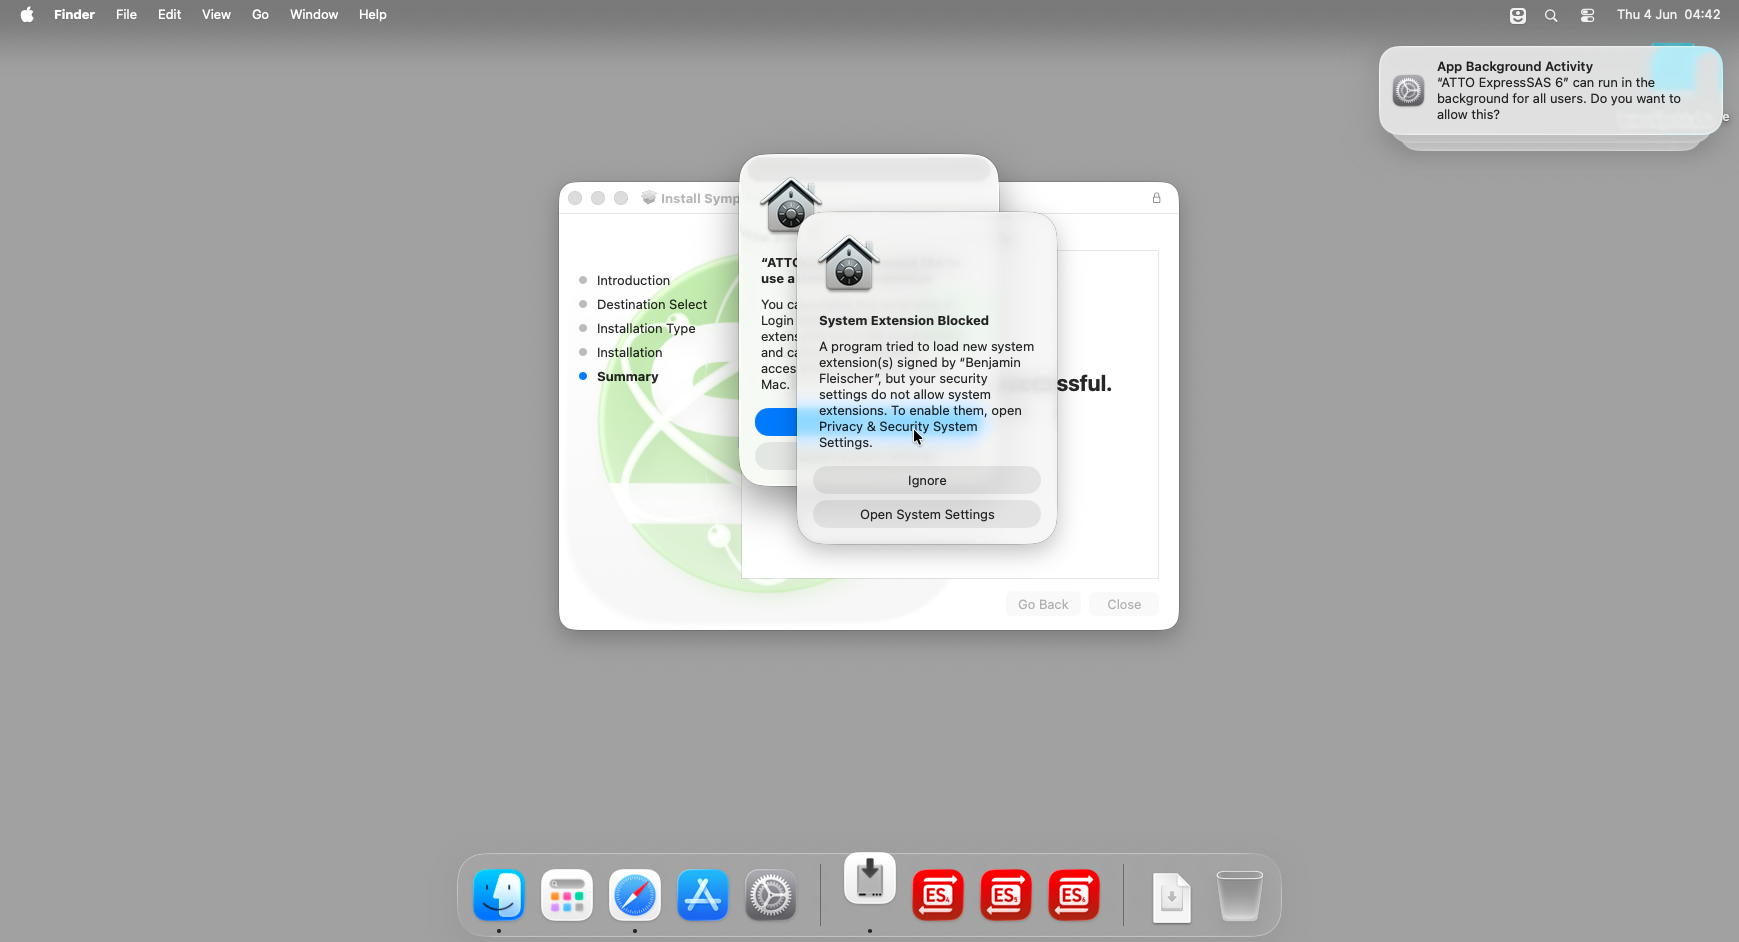Open the Edit menu
1739x942 pixels.
coord(169,14)
